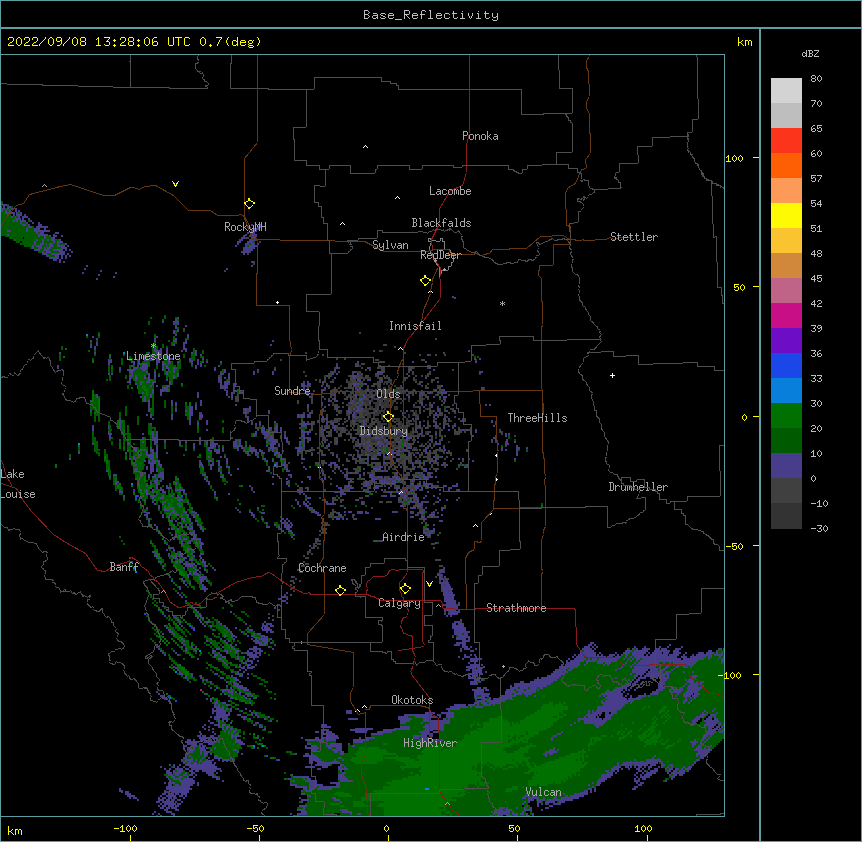Select the ThreeHills map label
Screen dimensions: 862x842
point(537,418)
